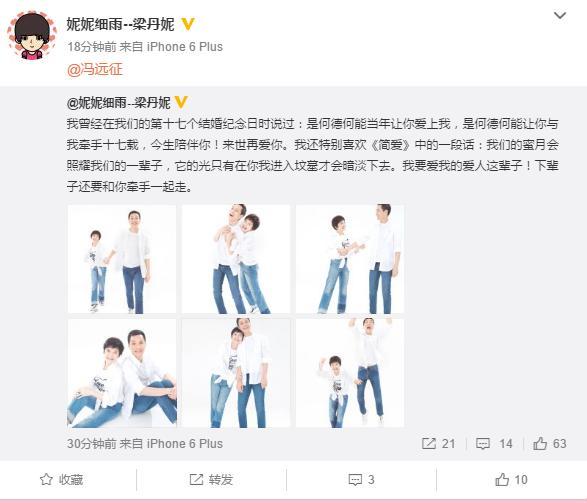Like this post using thumbs-up with 10
Image resolution: width=587 pixels, height=503 pixels.
pos(511,479)
